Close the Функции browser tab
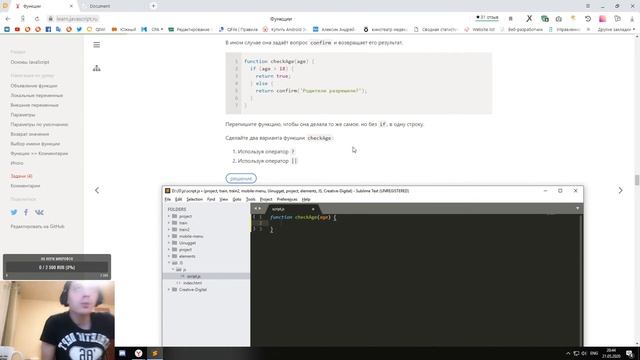 (x=71, y=6)
